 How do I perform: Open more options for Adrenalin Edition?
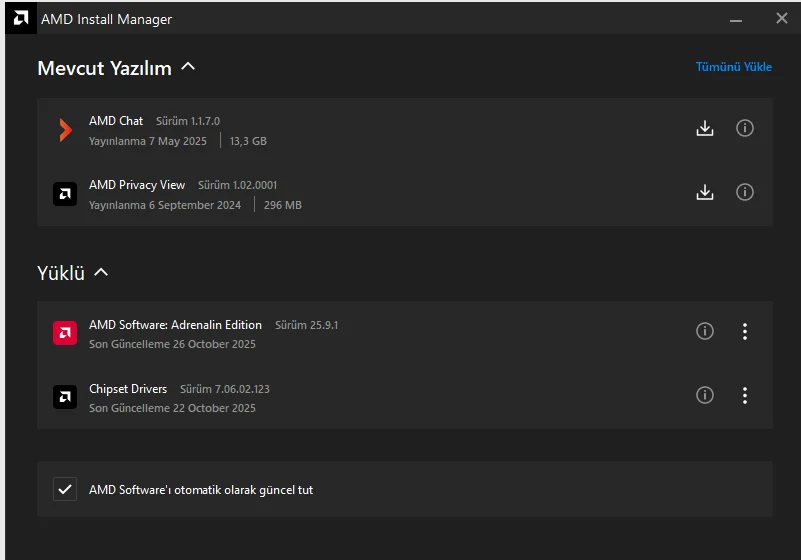[x=745, y=331]
